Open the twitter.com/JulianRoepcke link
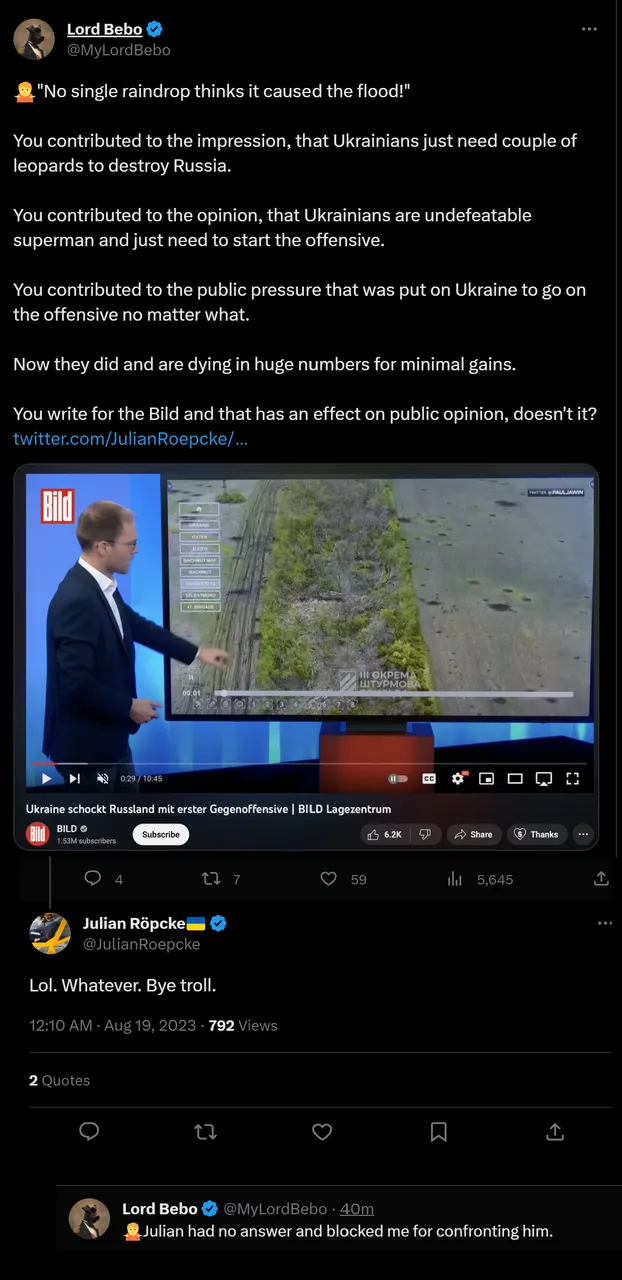The width and height of the screenshot is (622, 1280). (x=130, y=438)
